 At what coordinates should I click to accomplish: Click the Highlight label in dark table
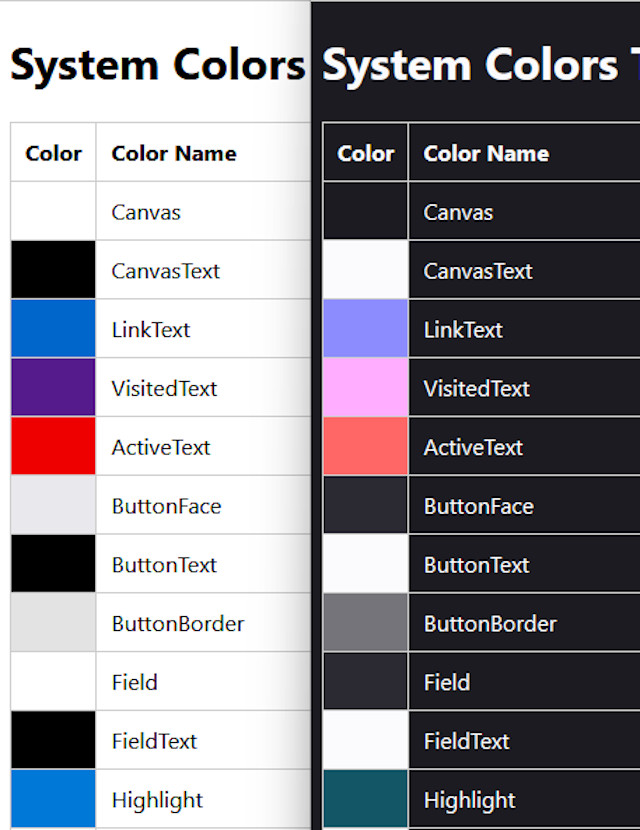pos(470,800)
